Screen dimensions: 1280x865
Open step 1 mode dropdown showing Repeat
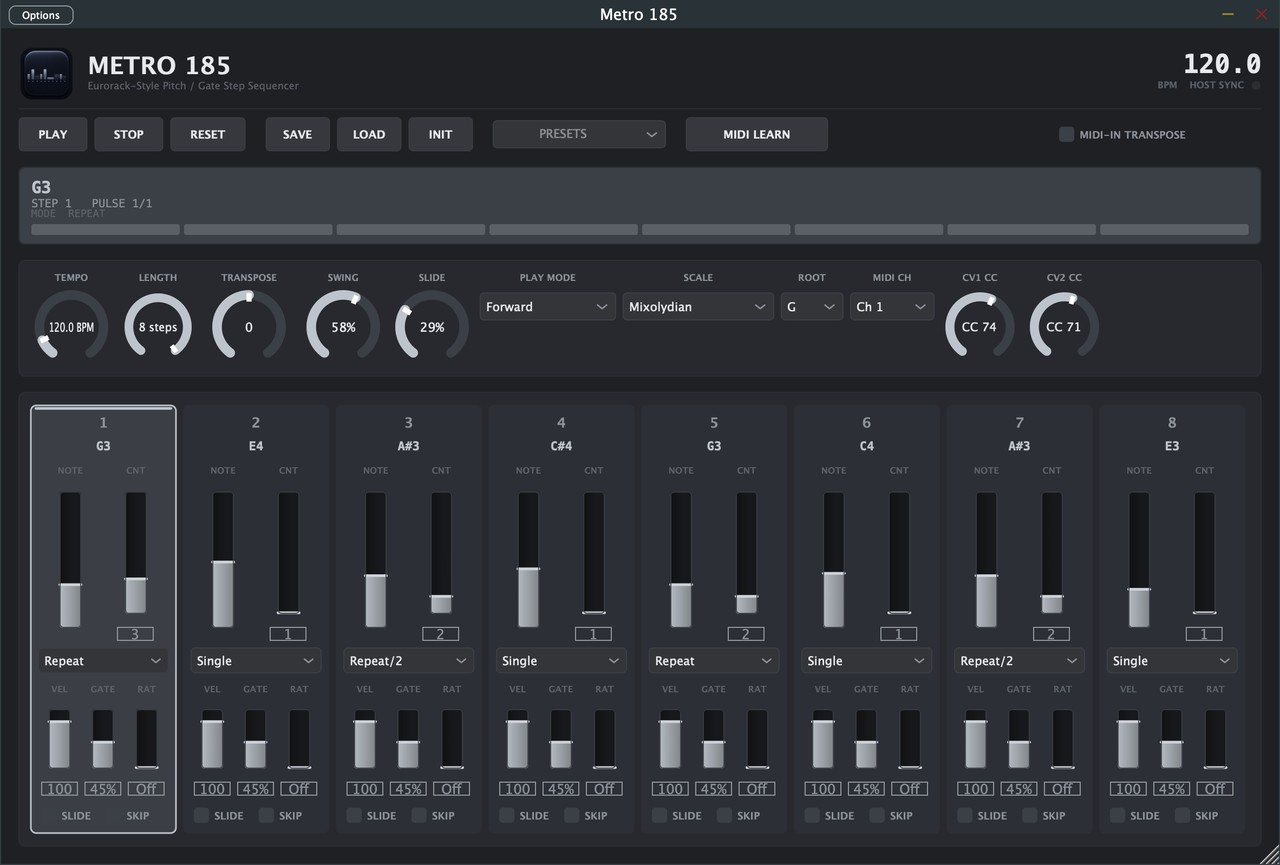104,661
